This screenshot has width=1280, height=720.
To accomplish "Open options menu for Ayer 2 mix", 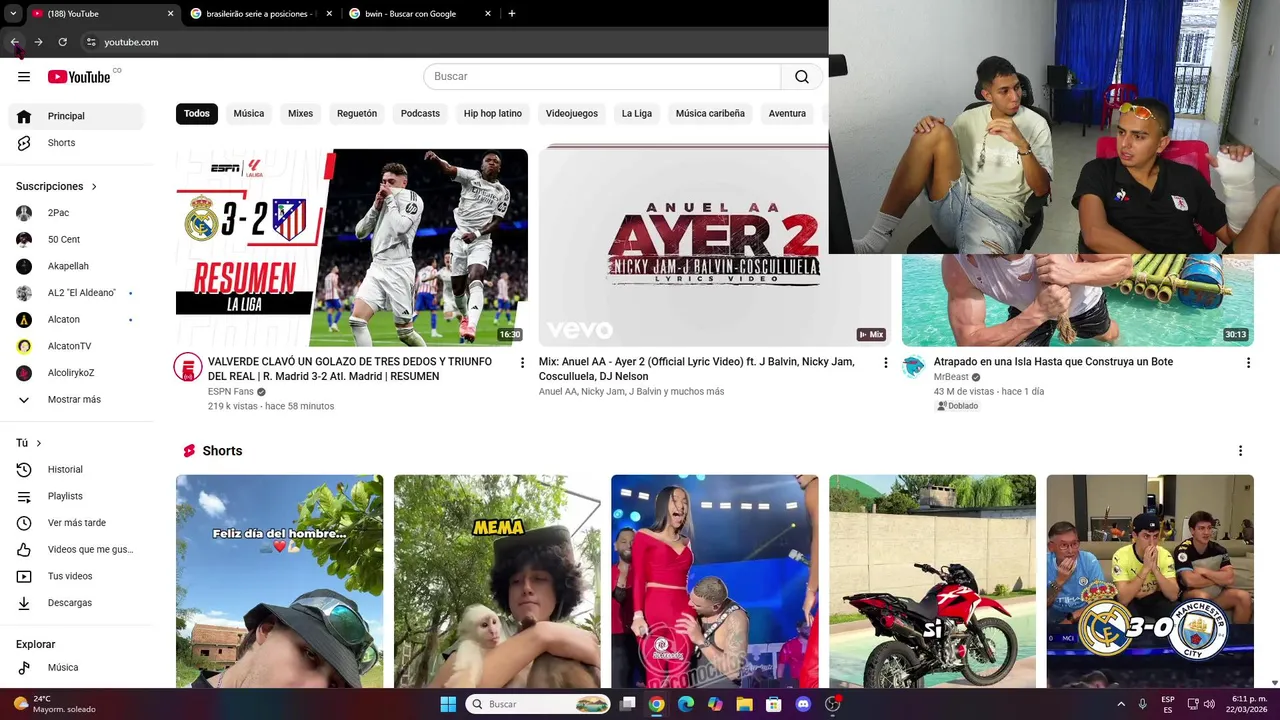I will click(x=885, y=363).
